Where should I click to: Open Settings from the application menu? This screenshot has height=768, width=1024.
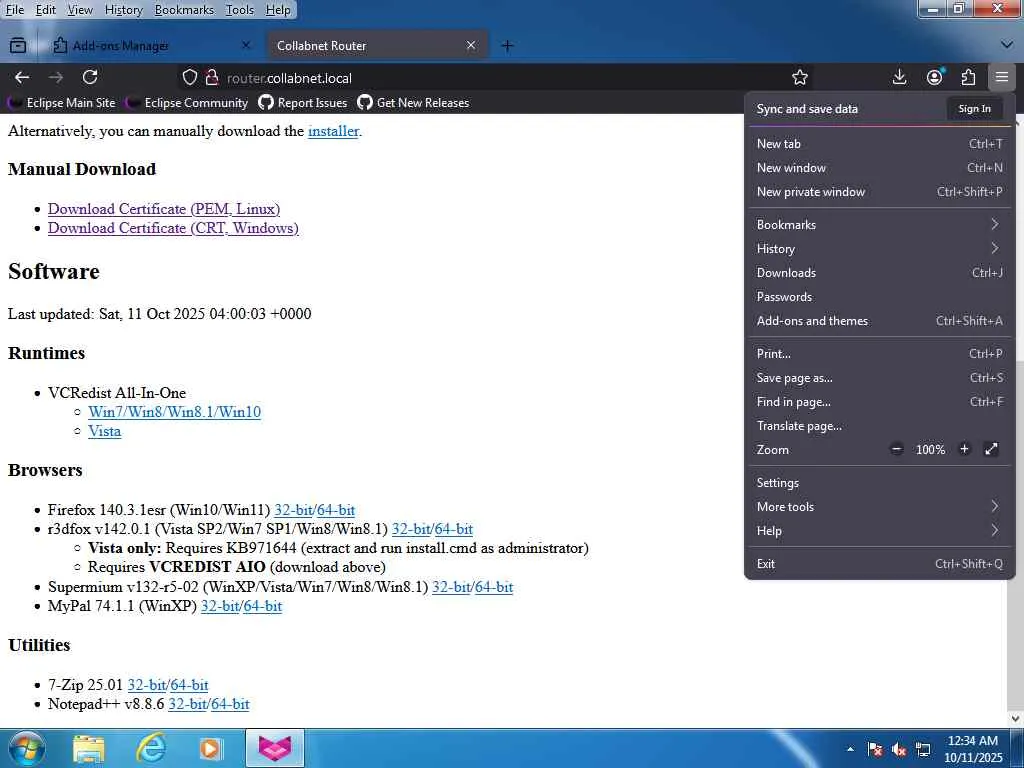click(879, 483)
